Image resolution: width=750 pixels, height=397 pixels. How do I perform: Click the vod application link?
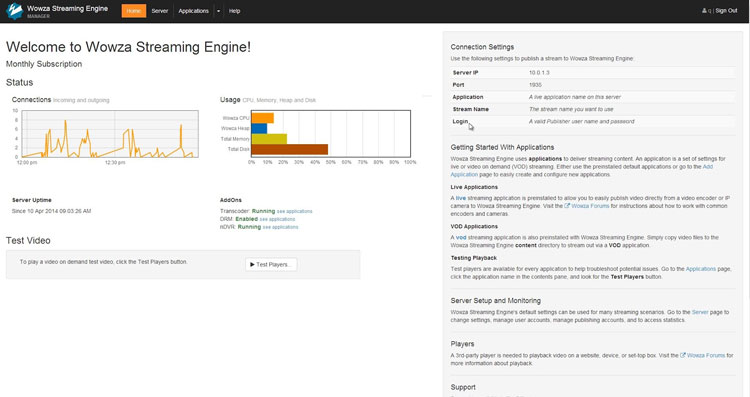(x=461, y=238)
